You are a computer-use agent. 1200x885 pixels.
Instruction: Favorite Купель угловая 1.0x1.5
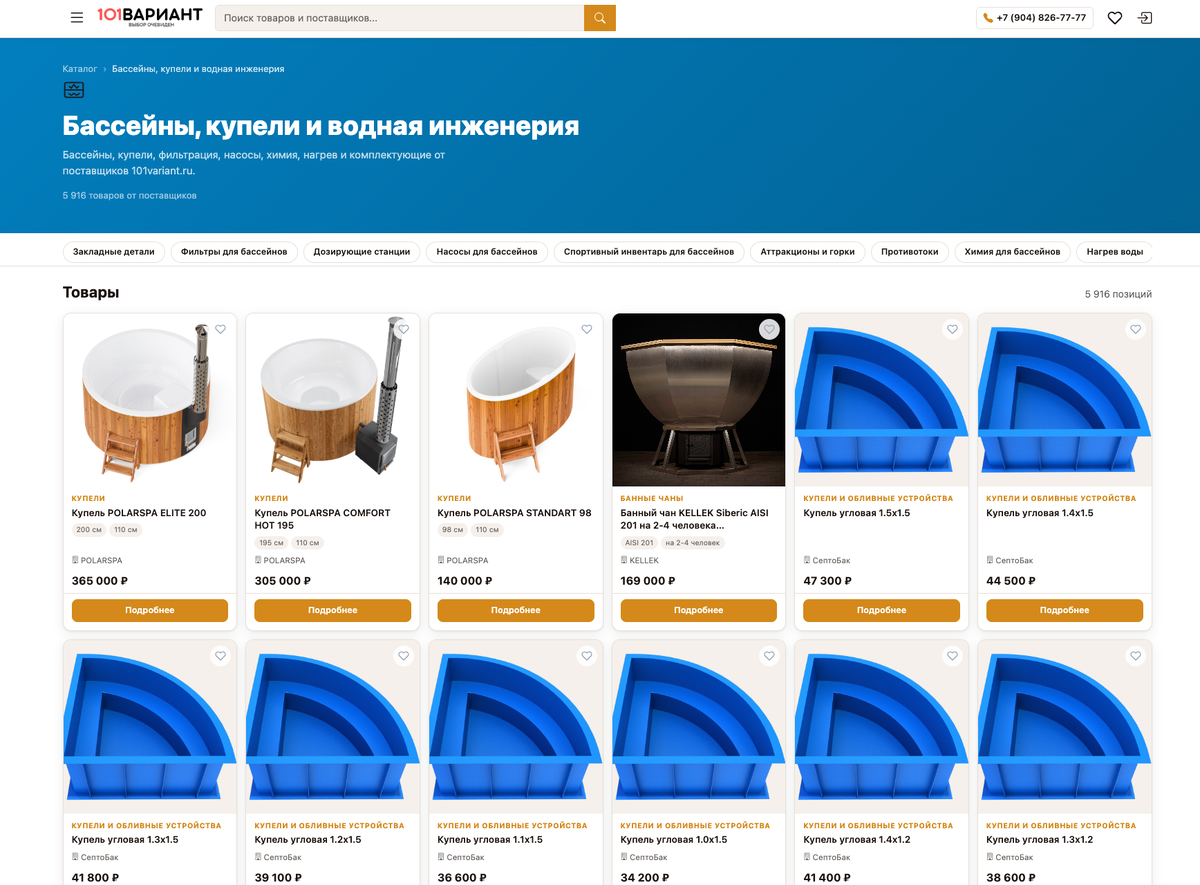769,656
